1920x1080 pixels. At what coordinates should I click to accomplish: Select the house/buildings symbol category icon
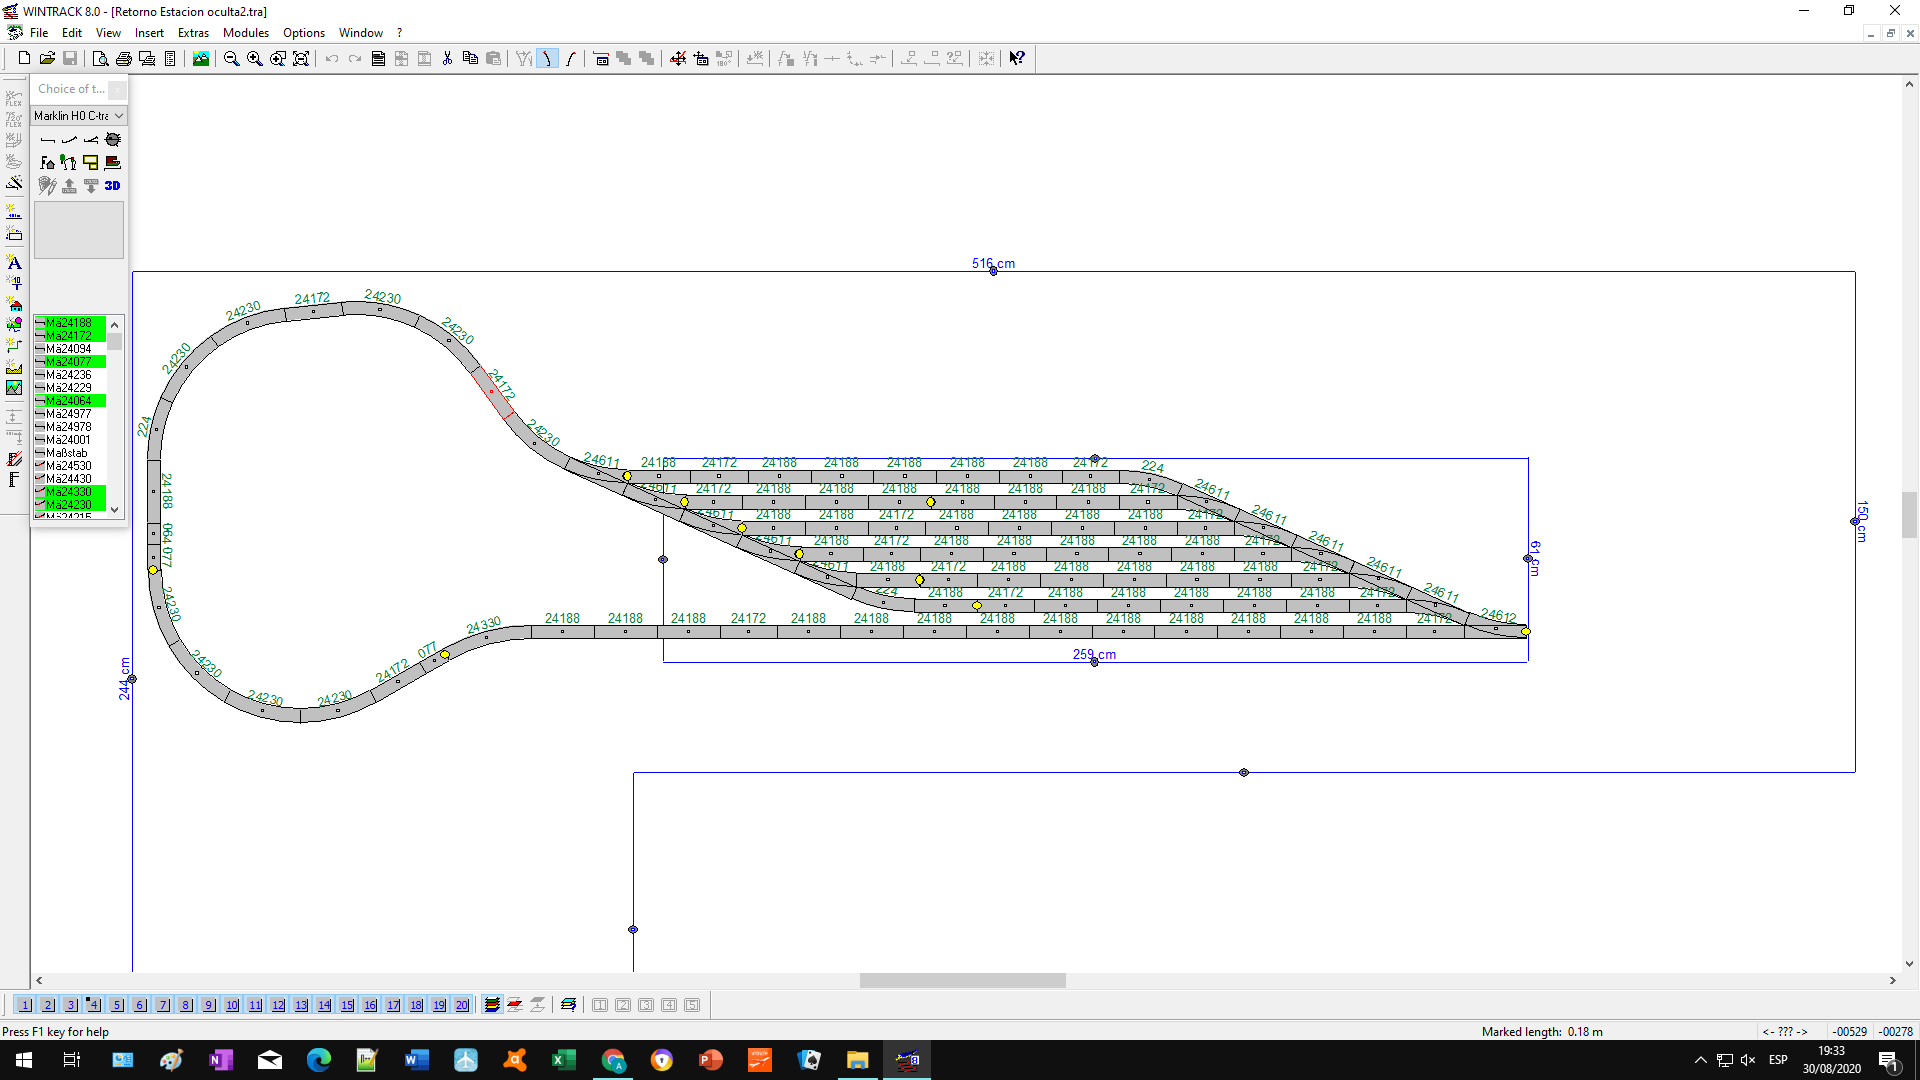coord(14,304)
